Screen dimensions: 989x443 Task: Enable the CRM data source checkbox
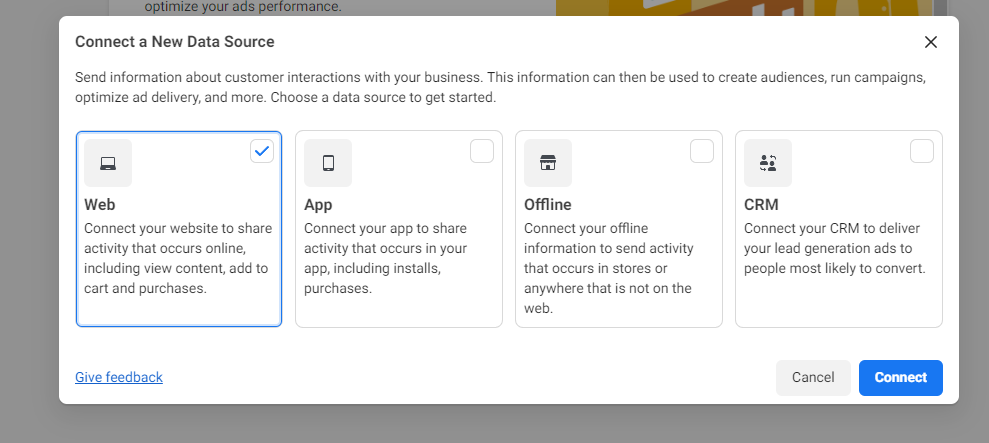pos(922,151)
